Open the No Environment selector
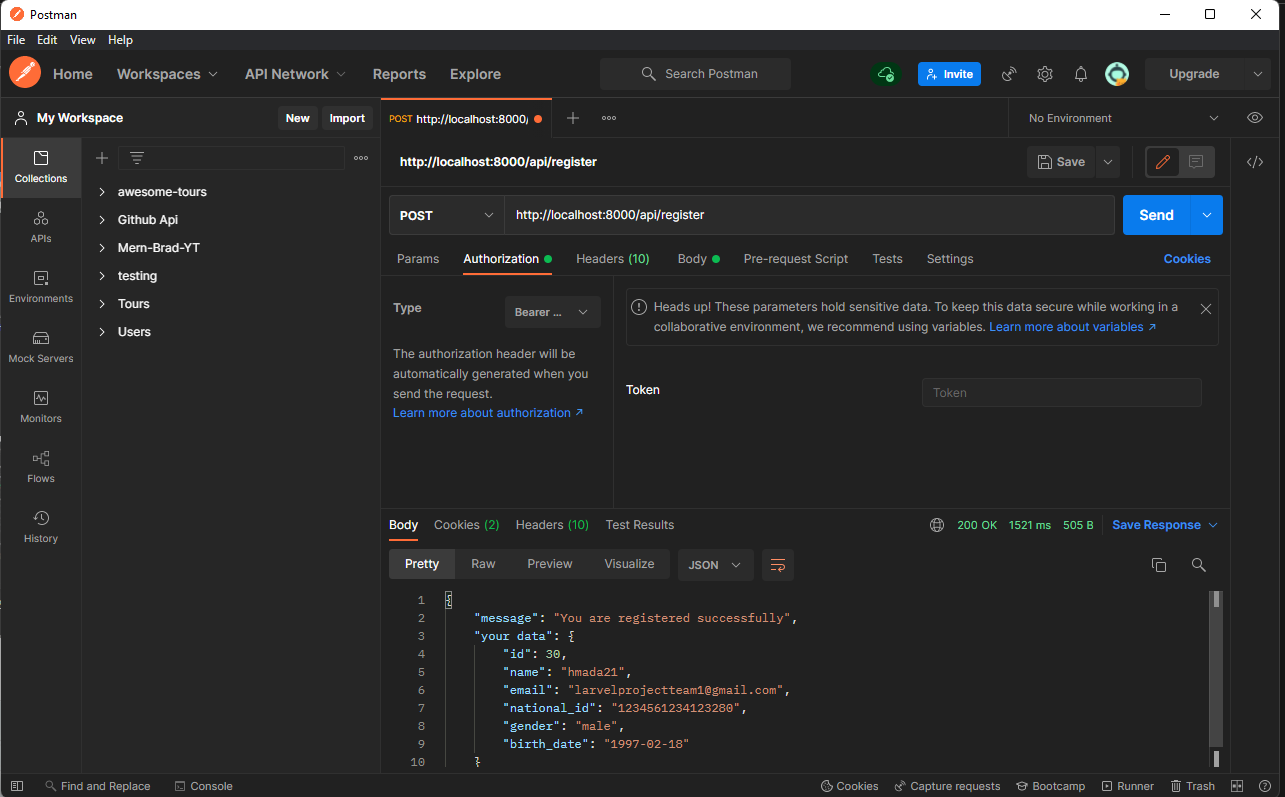The image size is (1285, 797). click(x=1118, y=117)
